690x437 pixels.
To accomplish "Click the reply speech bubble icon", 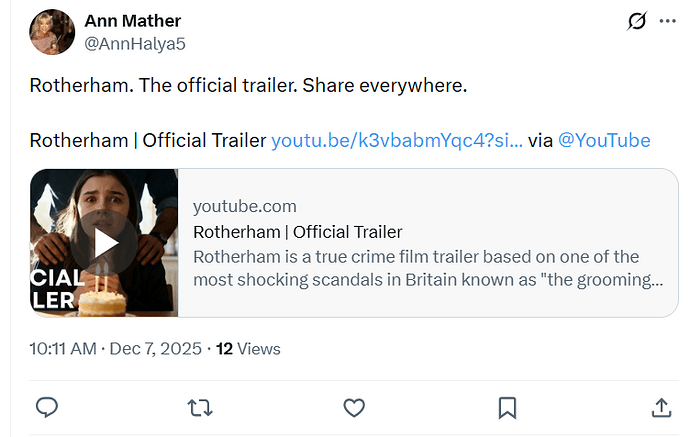I will pyautogui.click(x=46, y=407).
